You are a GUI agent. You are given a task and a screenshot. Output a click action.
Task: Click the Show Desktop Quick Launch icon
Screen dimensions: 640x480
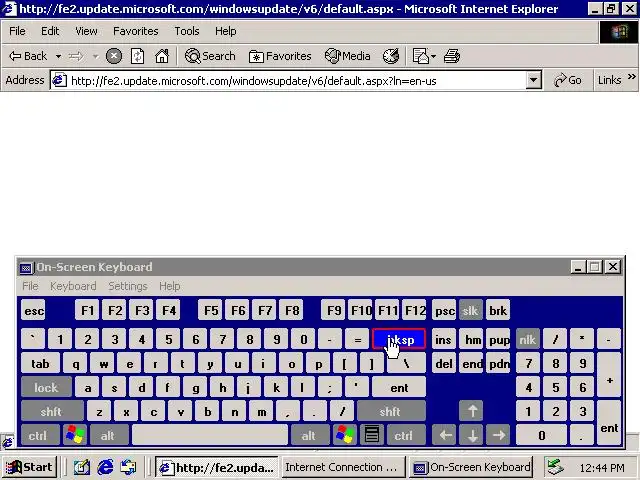coord(82,467)
